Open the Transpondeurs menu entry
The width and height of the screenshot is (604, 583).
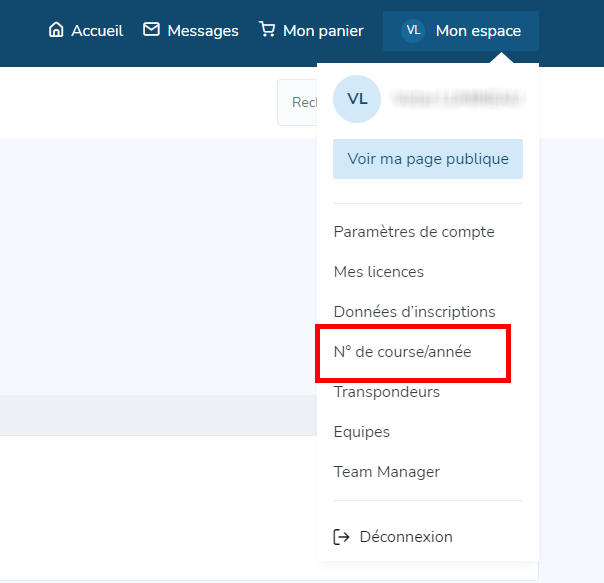[x=387, y=392]
